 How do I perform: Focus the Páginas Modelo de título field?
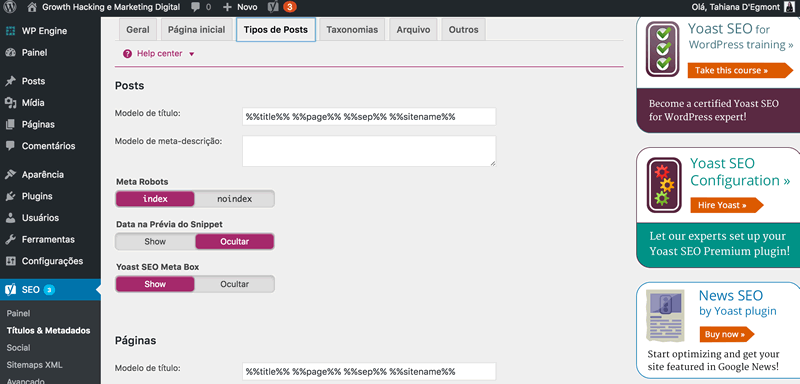point(369,371)
